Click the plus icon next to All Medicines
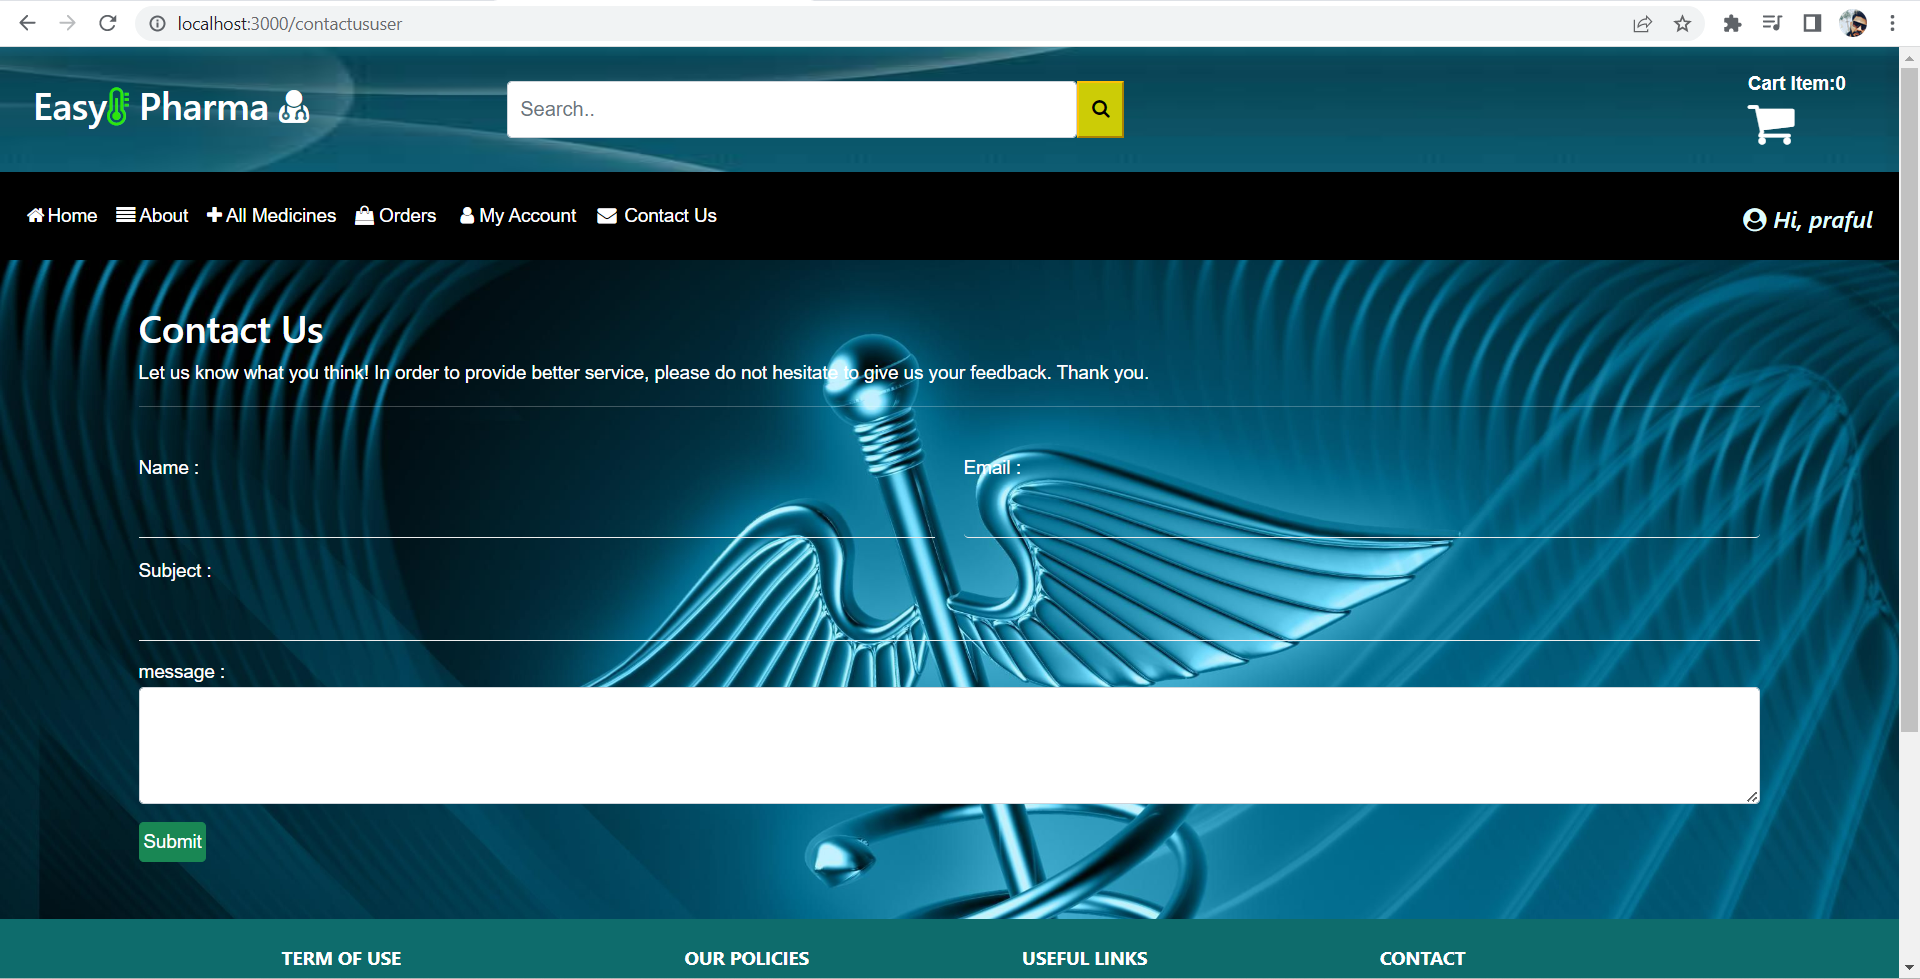Screen dimensions: 1920x979 [214, 215]
